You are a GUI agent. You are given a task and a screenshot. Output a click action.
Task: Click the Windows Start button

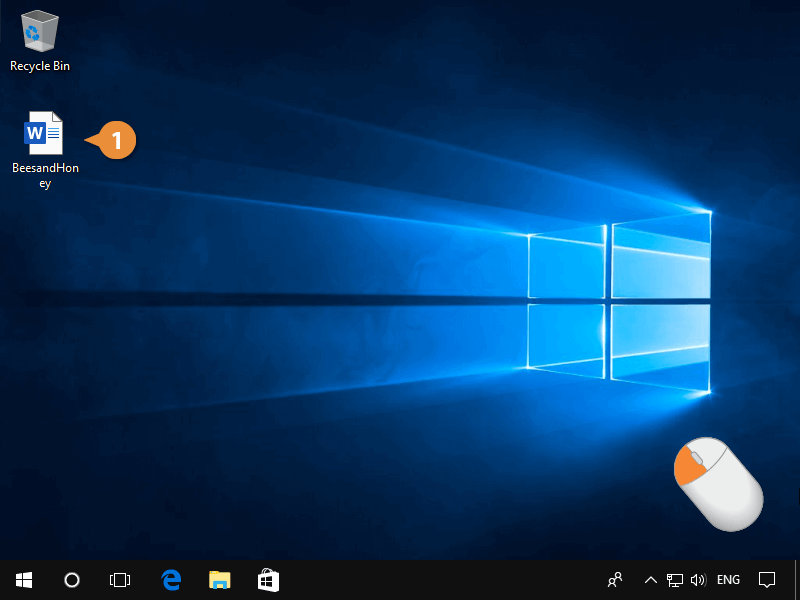[24, 580]
